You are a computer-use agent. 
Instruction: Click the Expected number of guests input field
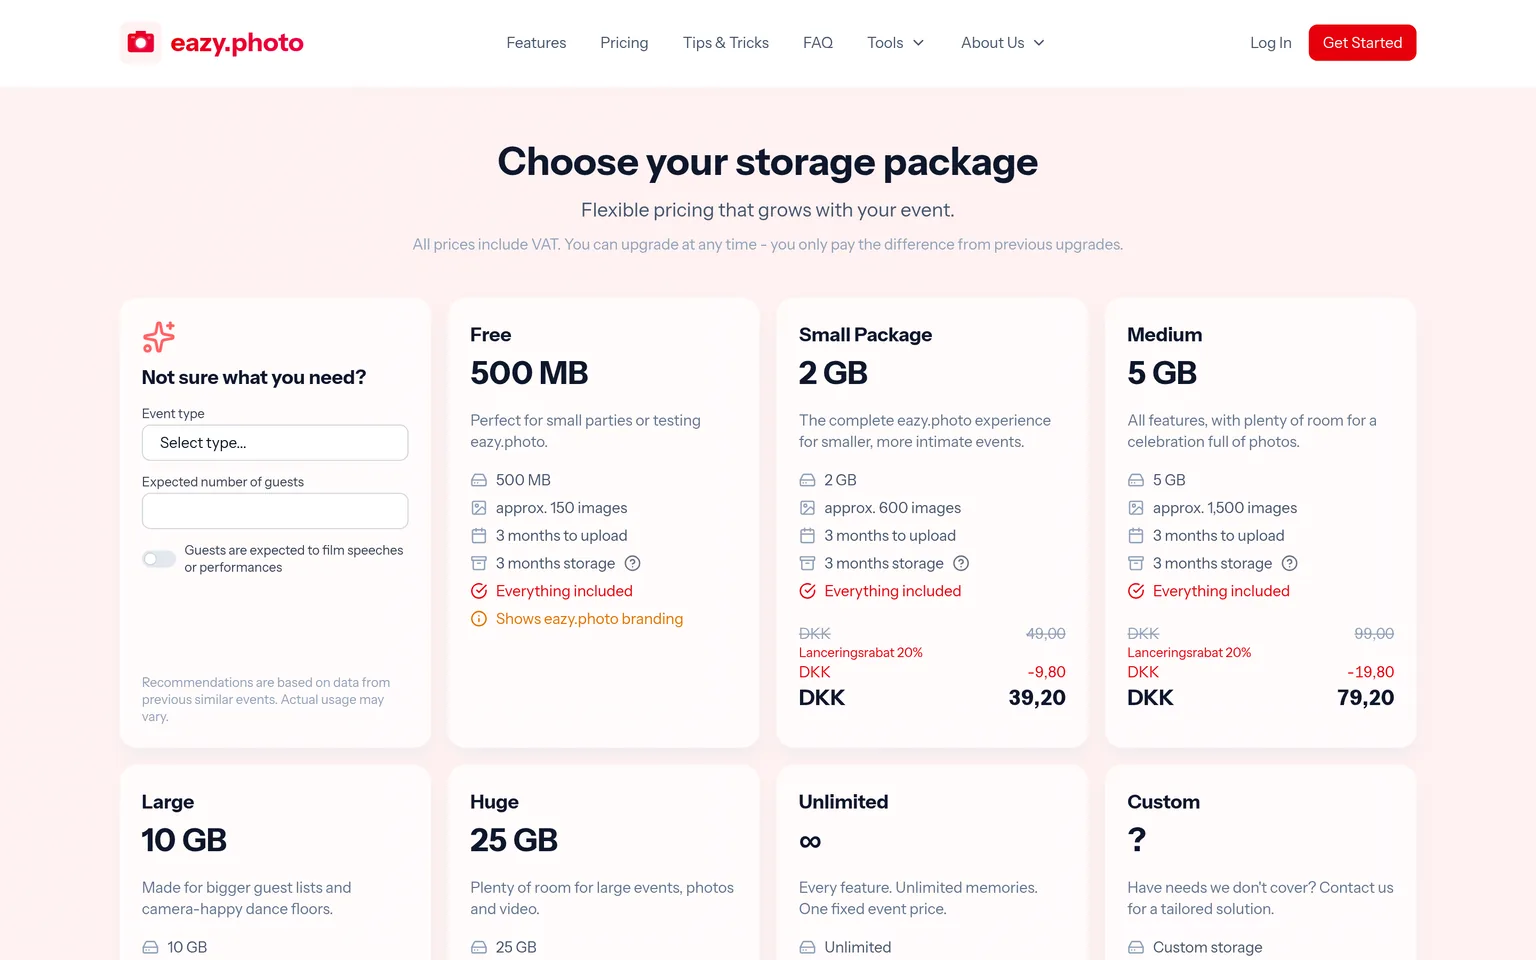275,511
